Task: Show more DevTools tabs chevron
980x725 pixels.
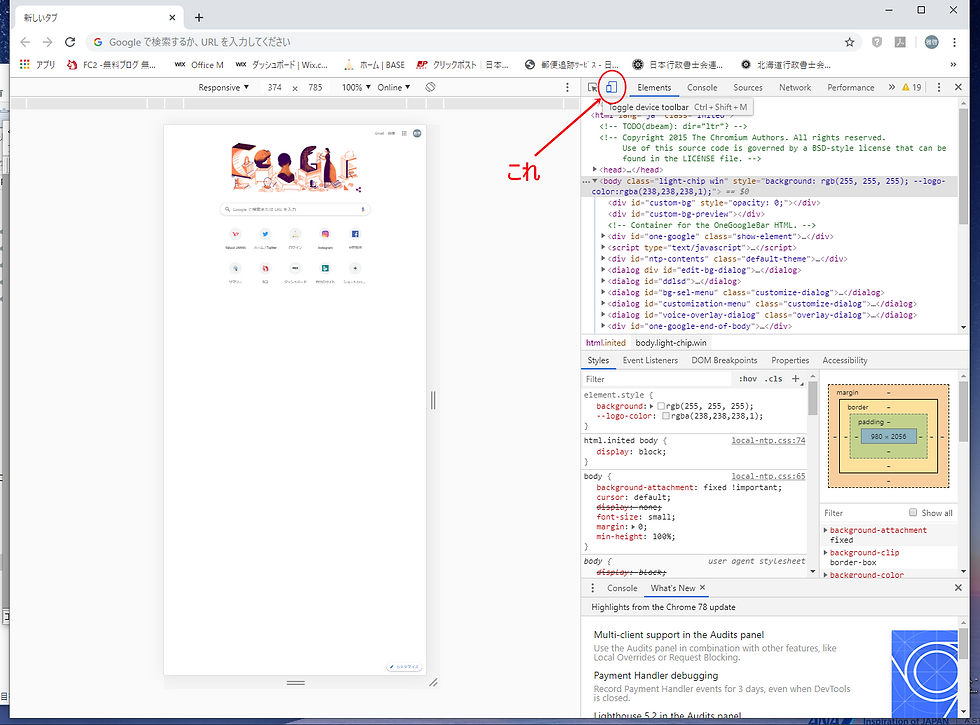Action: pos(892,88)
